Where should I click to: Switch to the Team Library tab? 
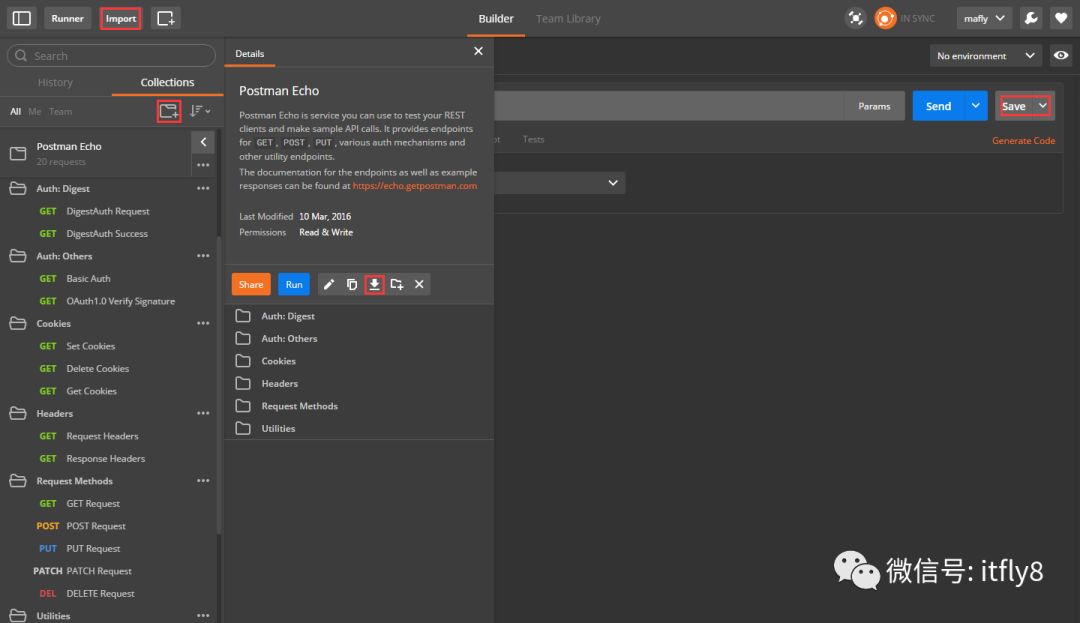click(x=568, y=19)
